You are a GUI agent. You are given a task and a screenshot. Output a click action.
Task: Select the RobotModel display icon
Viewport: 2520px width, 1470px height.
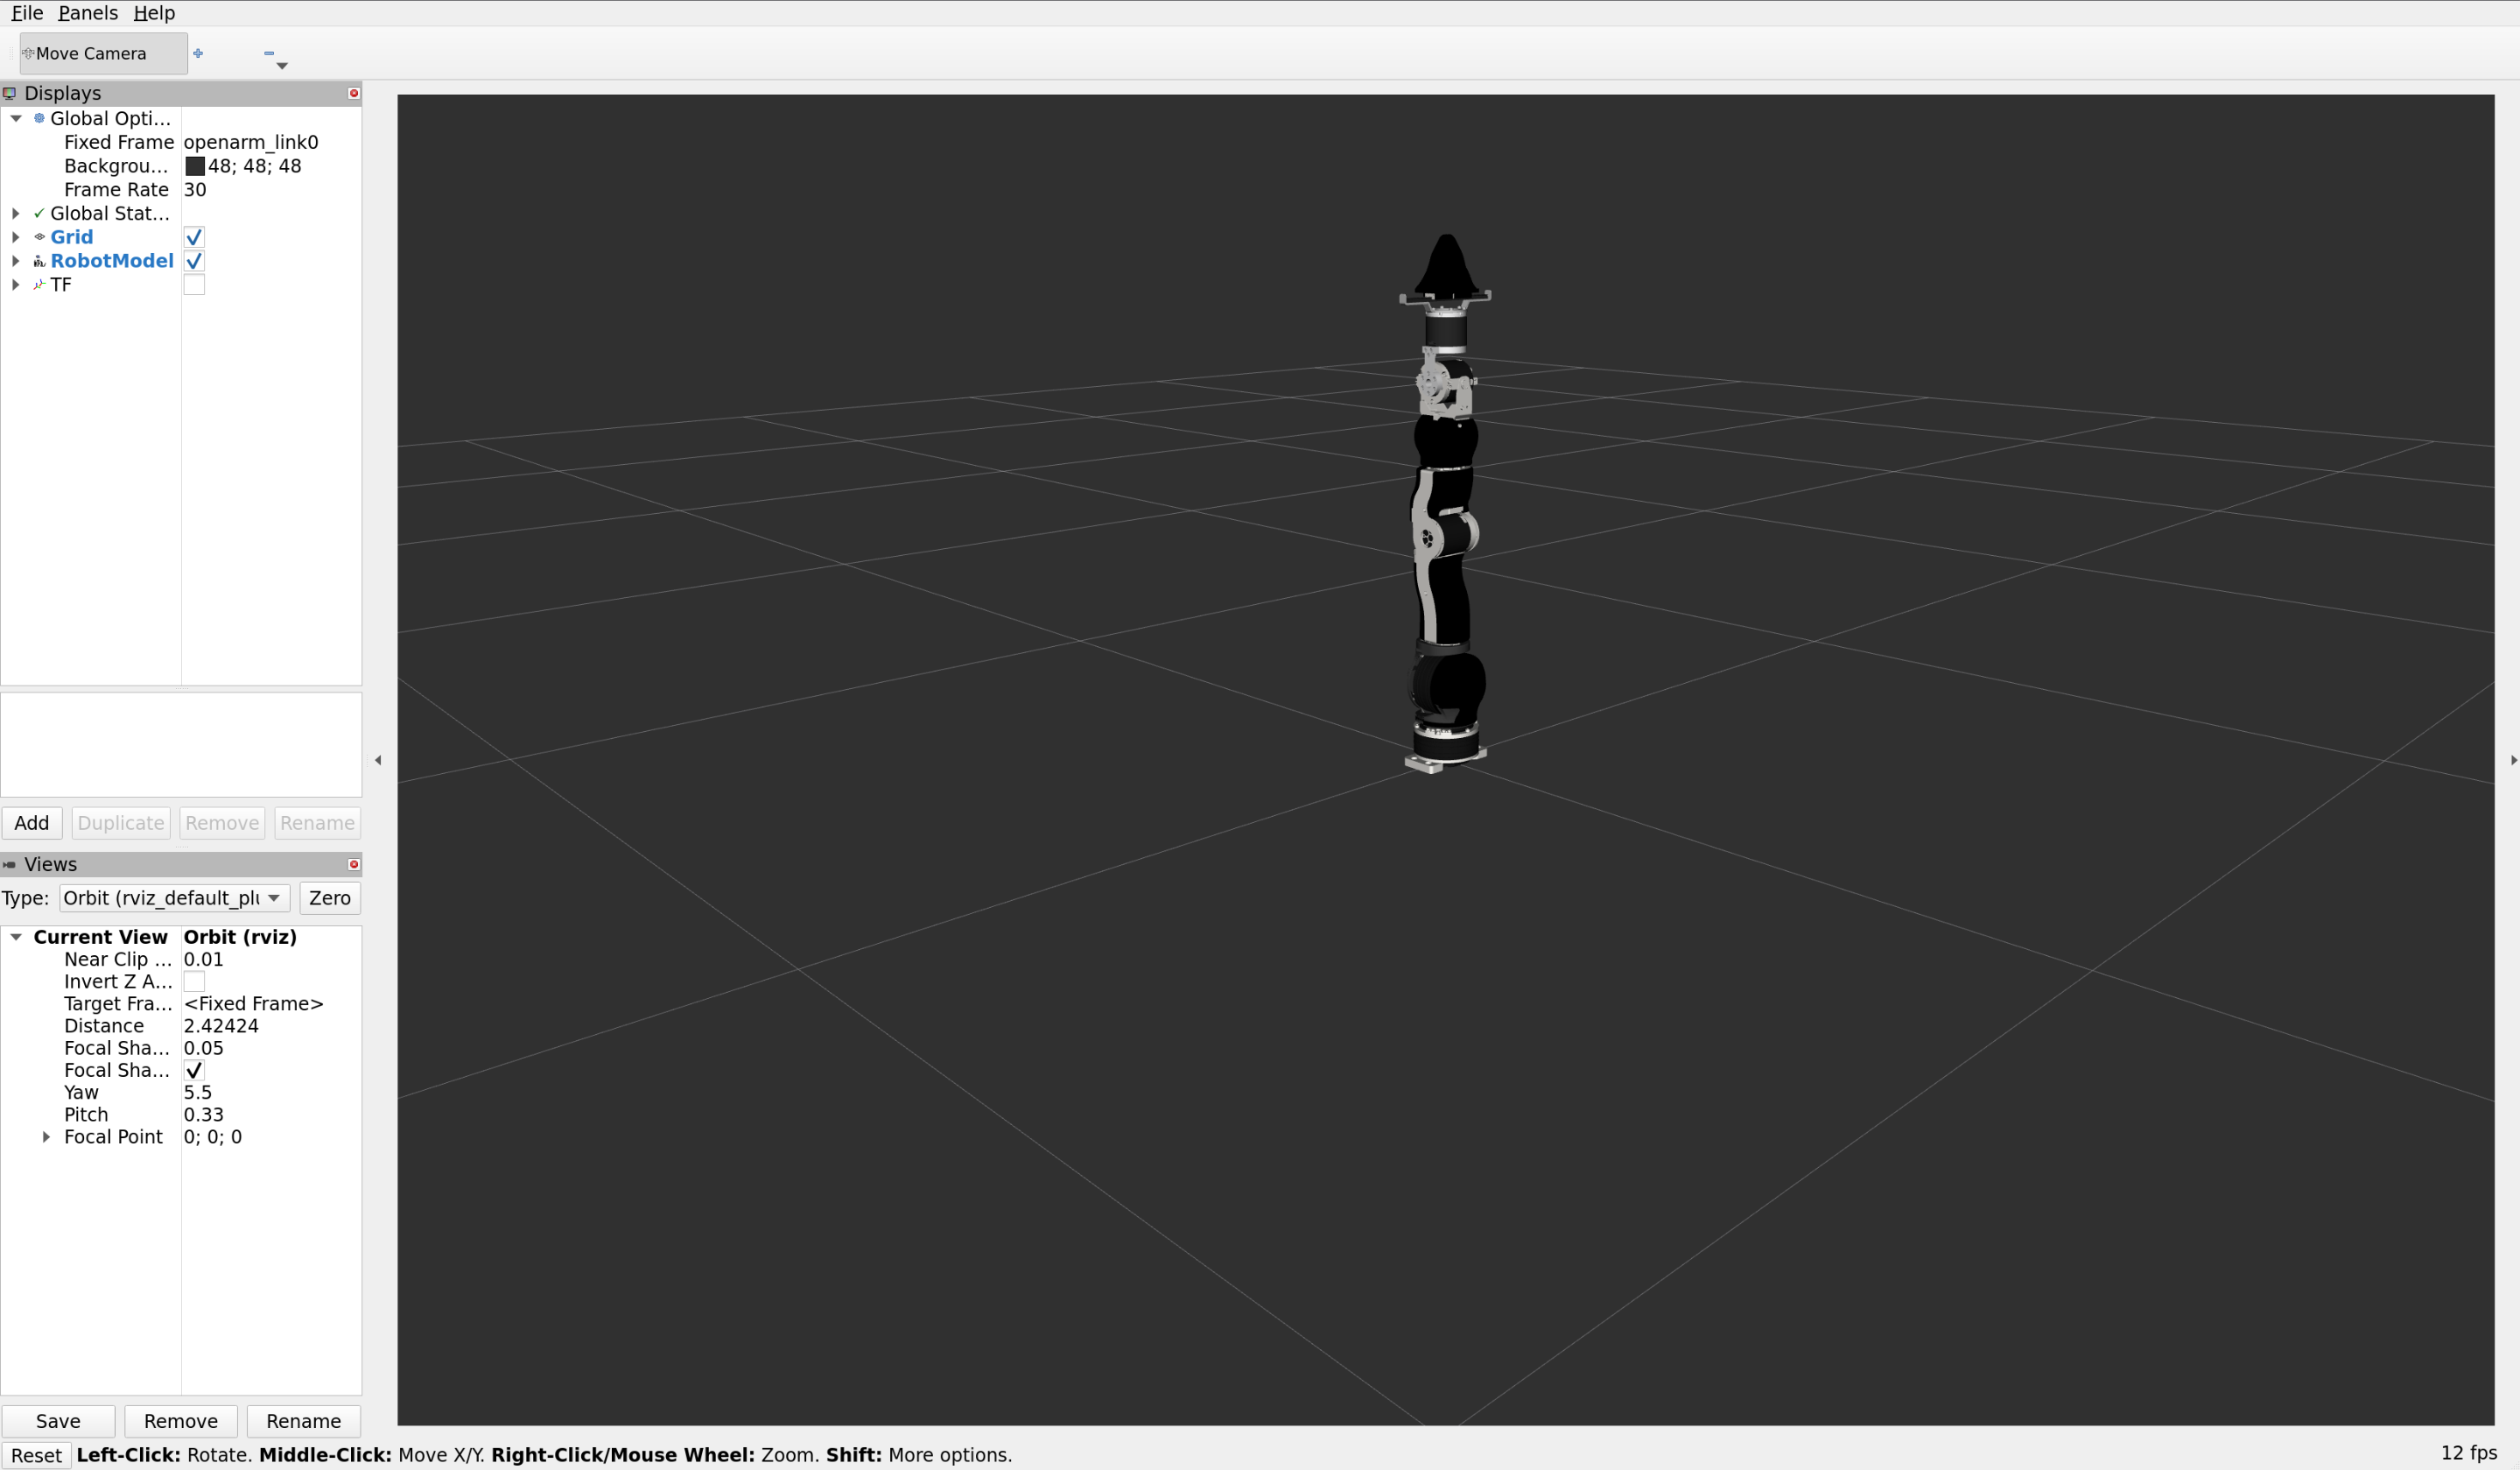pyautogui.click(x=39, y=261)
